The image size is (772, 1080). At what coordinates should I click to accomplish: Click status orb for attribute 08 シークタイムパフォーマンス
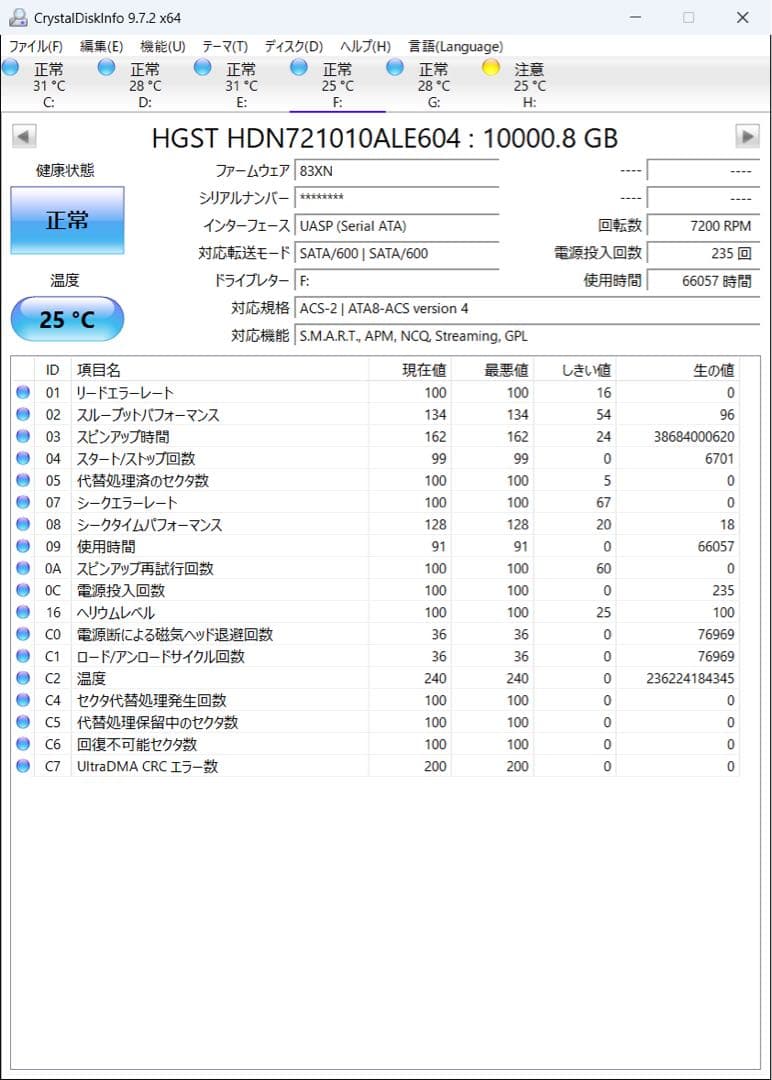click(x=23, y=524)
